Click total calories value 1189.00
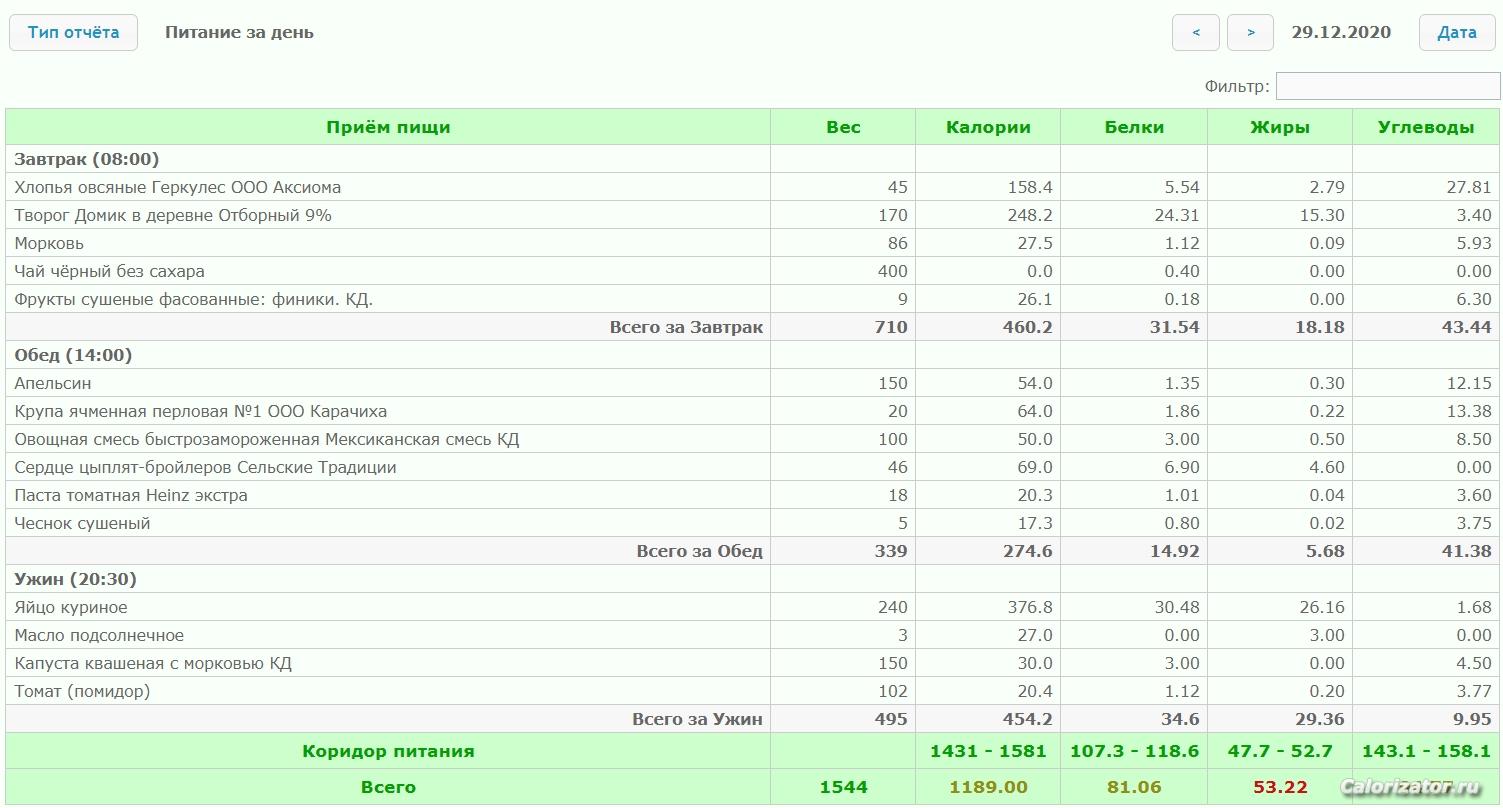The image size is (1503, 808). pos(988,787)
